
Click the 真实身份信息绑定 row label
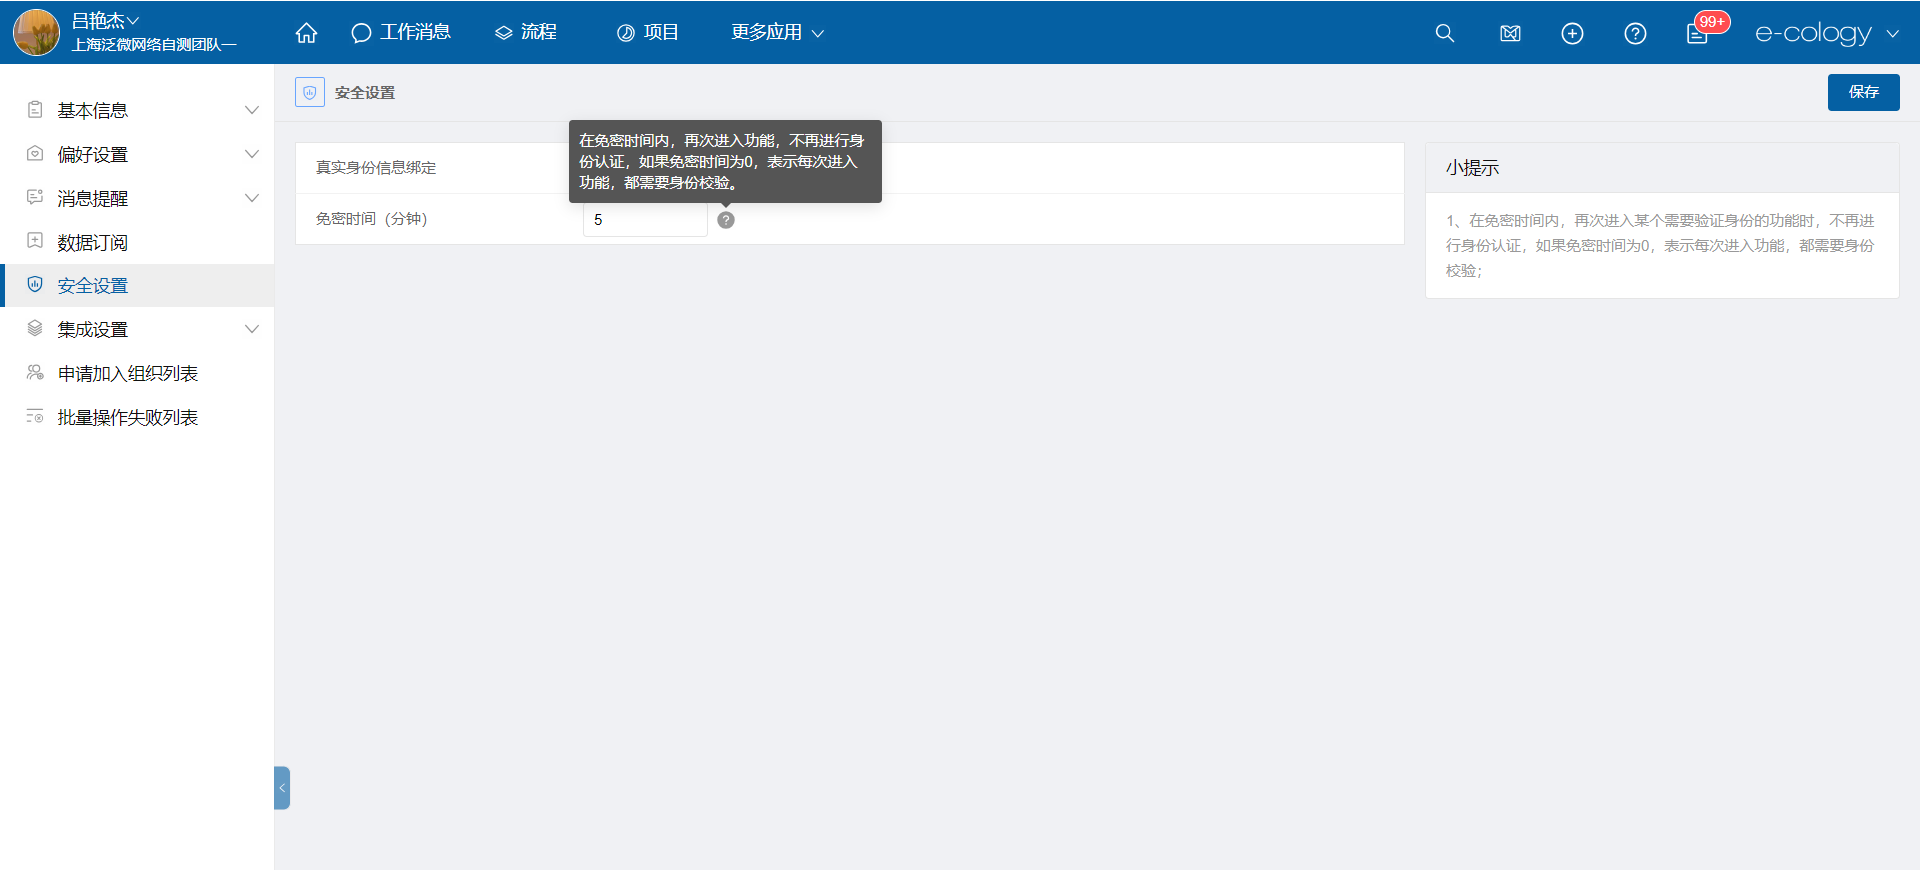pos(376,168)
